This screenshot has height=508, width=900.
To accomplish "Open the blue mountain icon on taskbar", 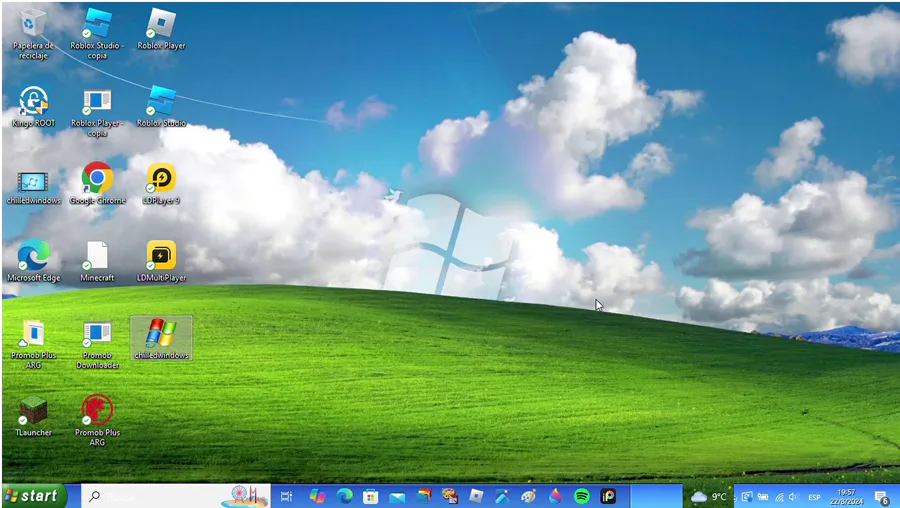I will [x=502, y=497].
